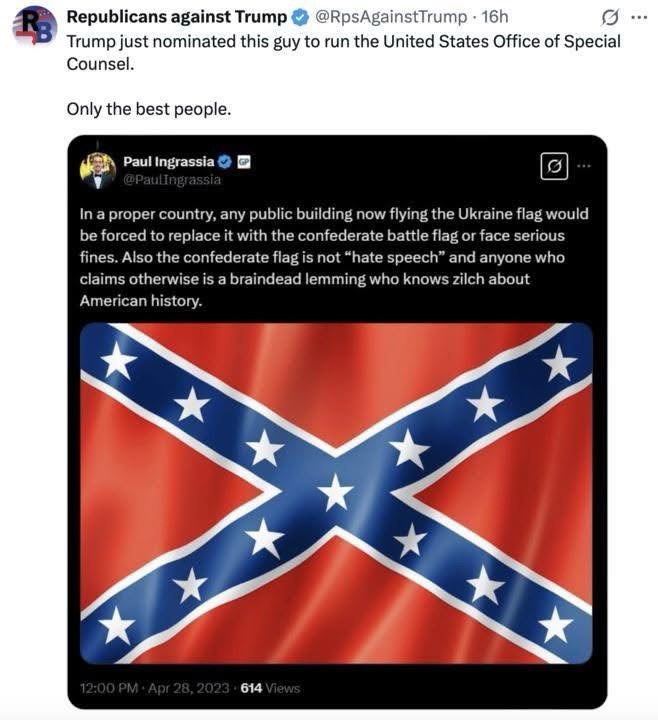Click the @PaulIngrassia handle
The width and height of the screenshot is (658, 720).
pyautogui.click(x=171, y=180)
